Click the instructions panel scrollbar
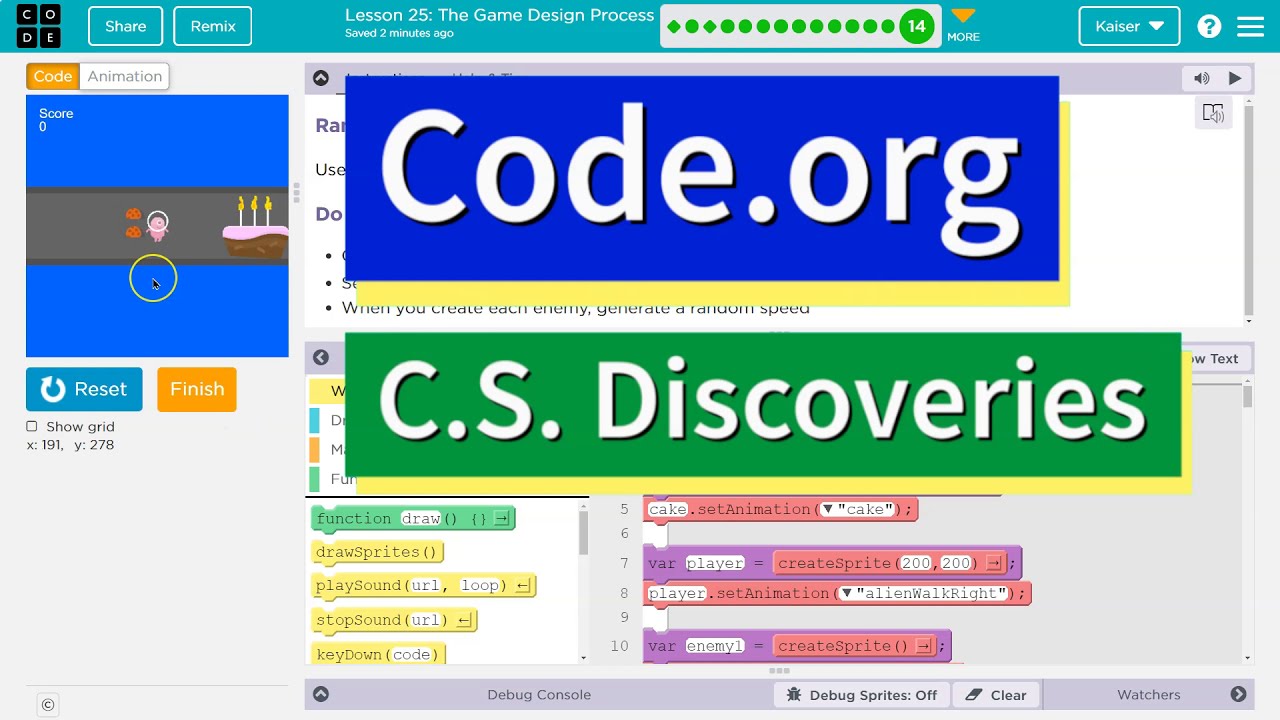This screenshot has width=1280, height=720. 1248,208
